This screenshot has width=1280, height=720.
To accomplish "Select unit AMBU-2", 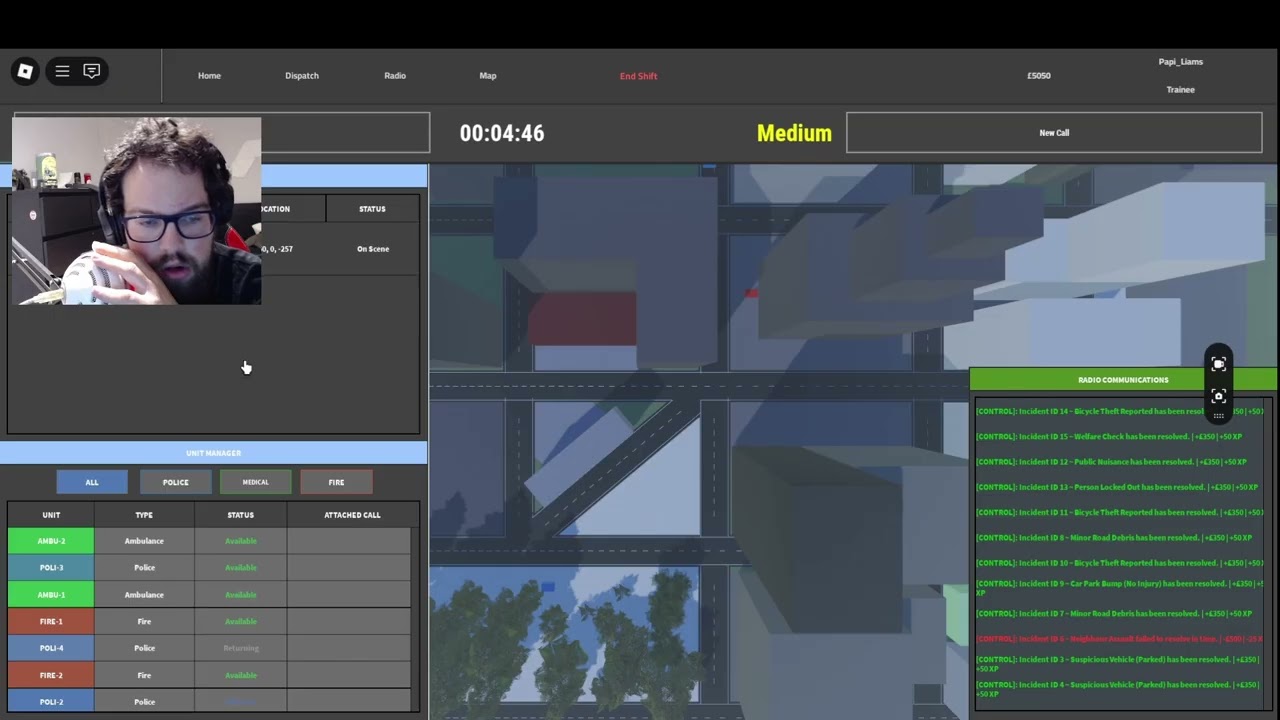I will [51, 541].
